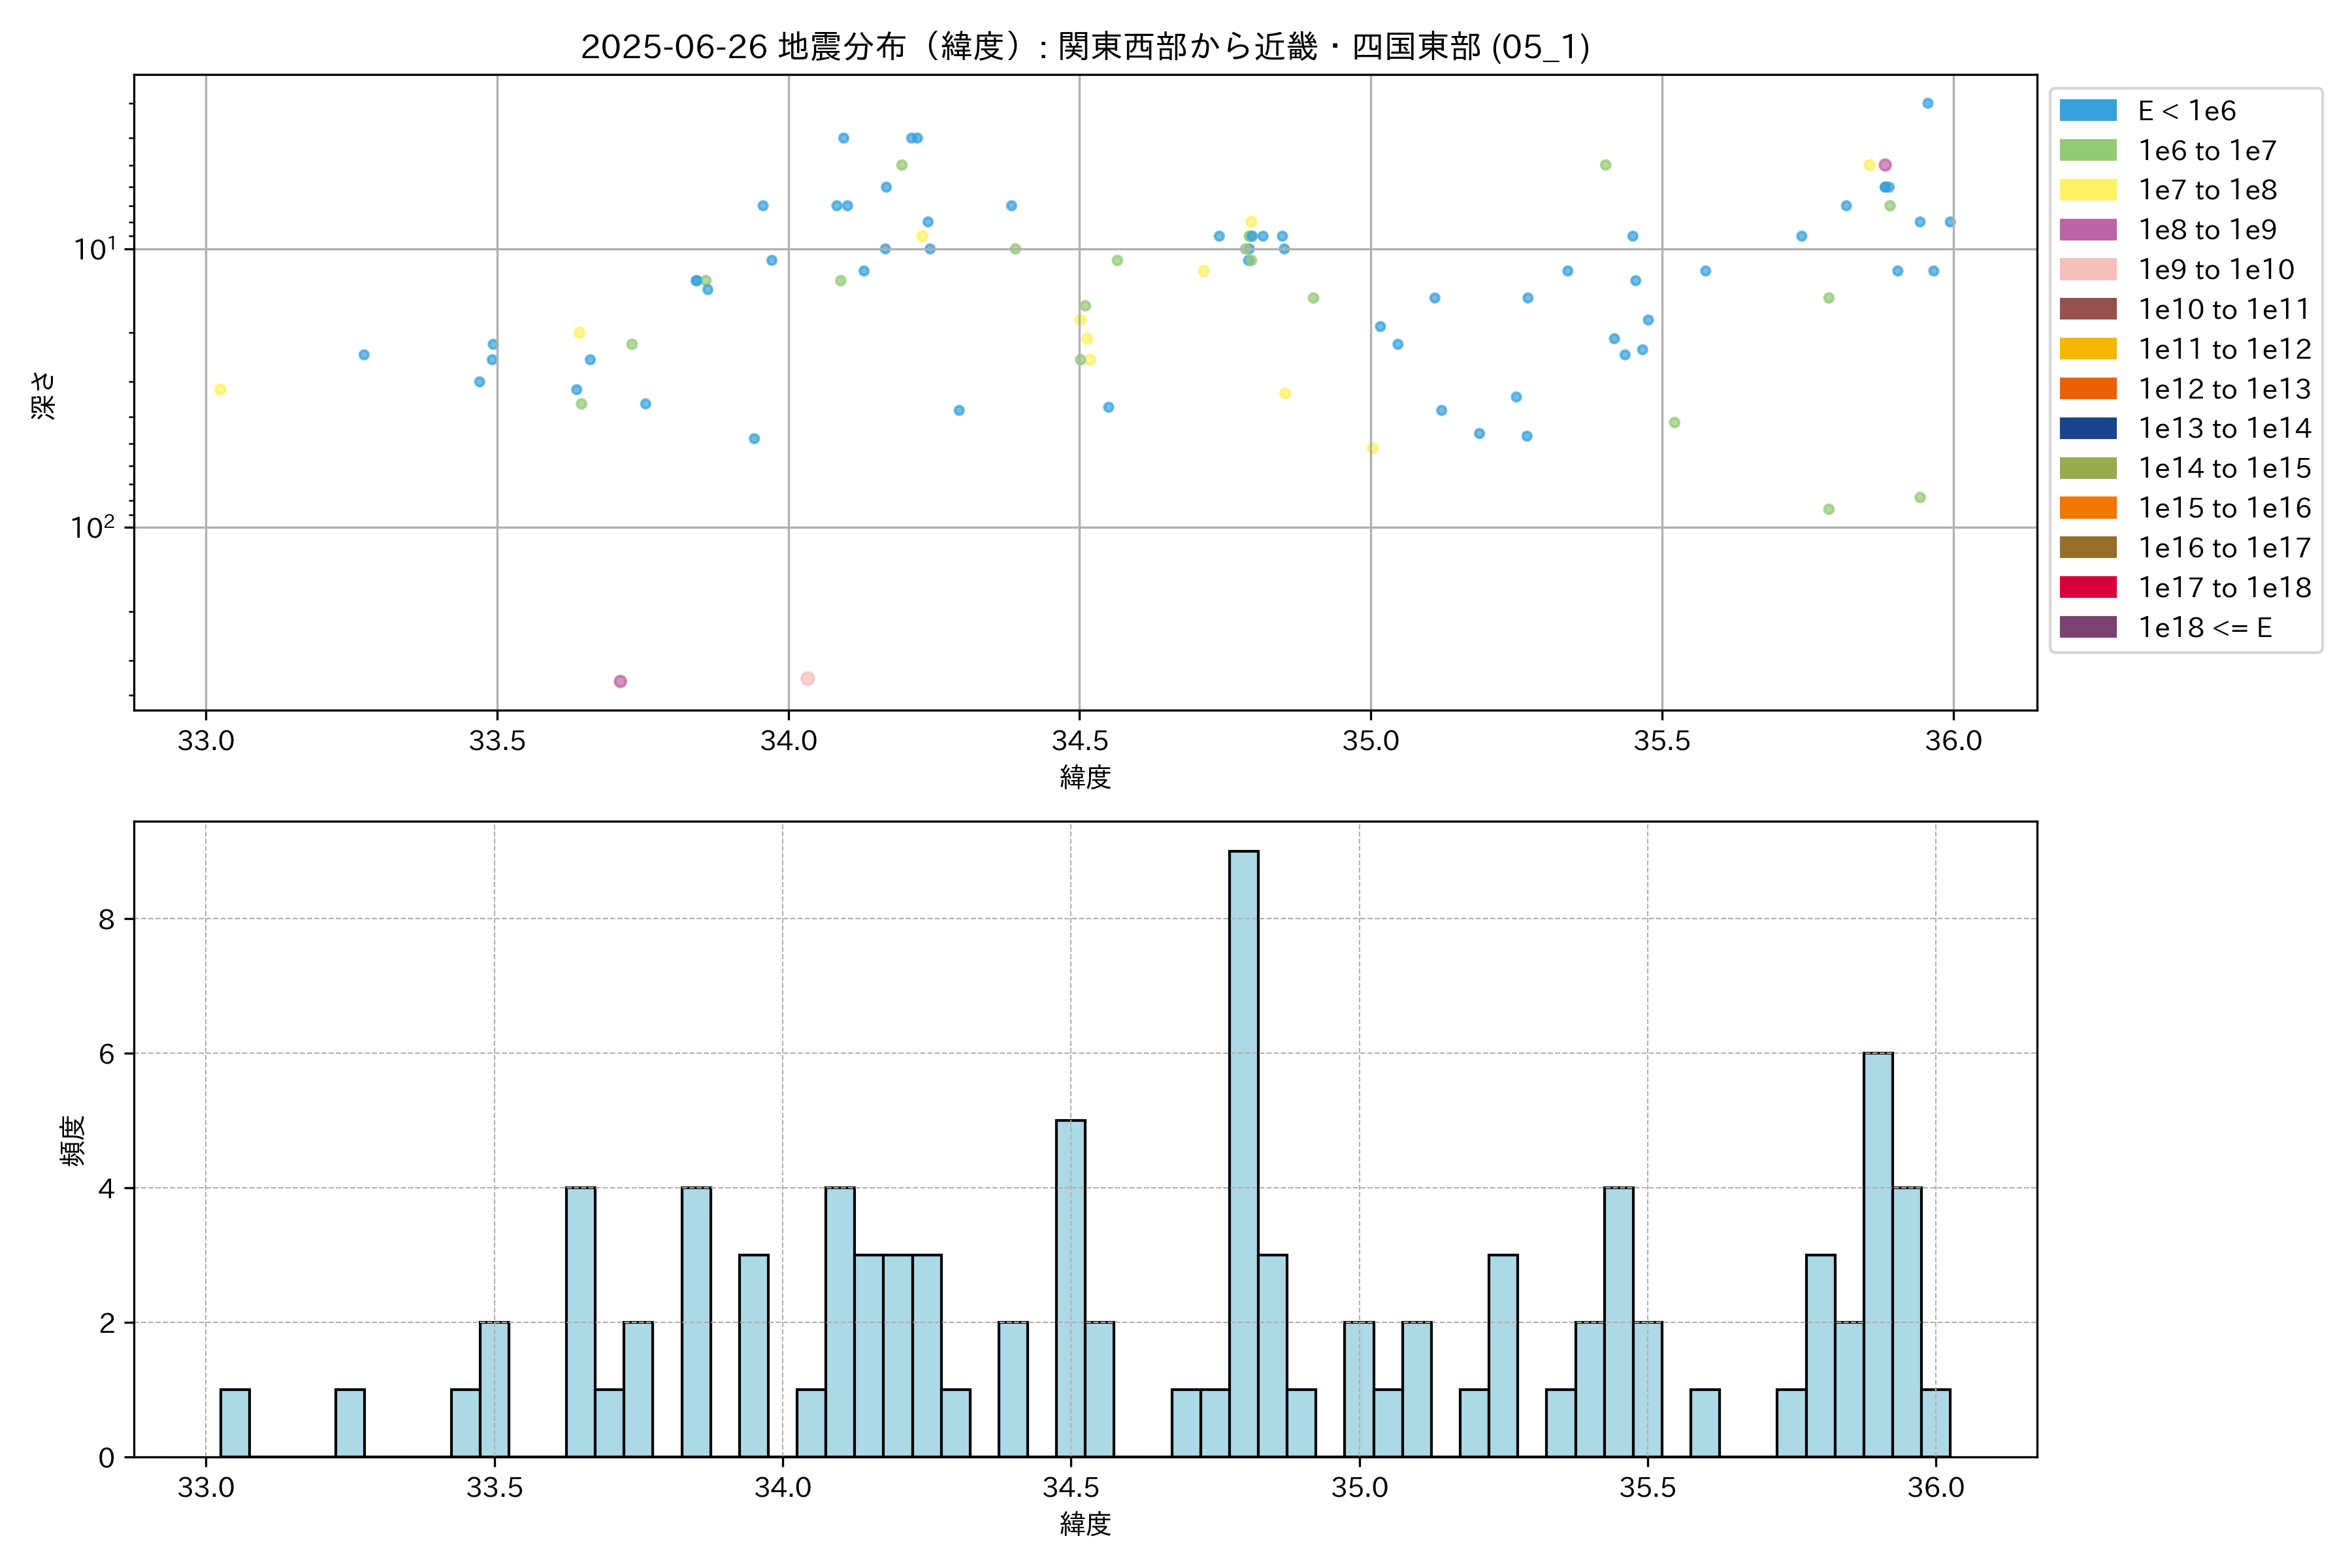Click the 緯度 x-axis label under scatter plot

pyautogui.click(x=1085, y=777)
